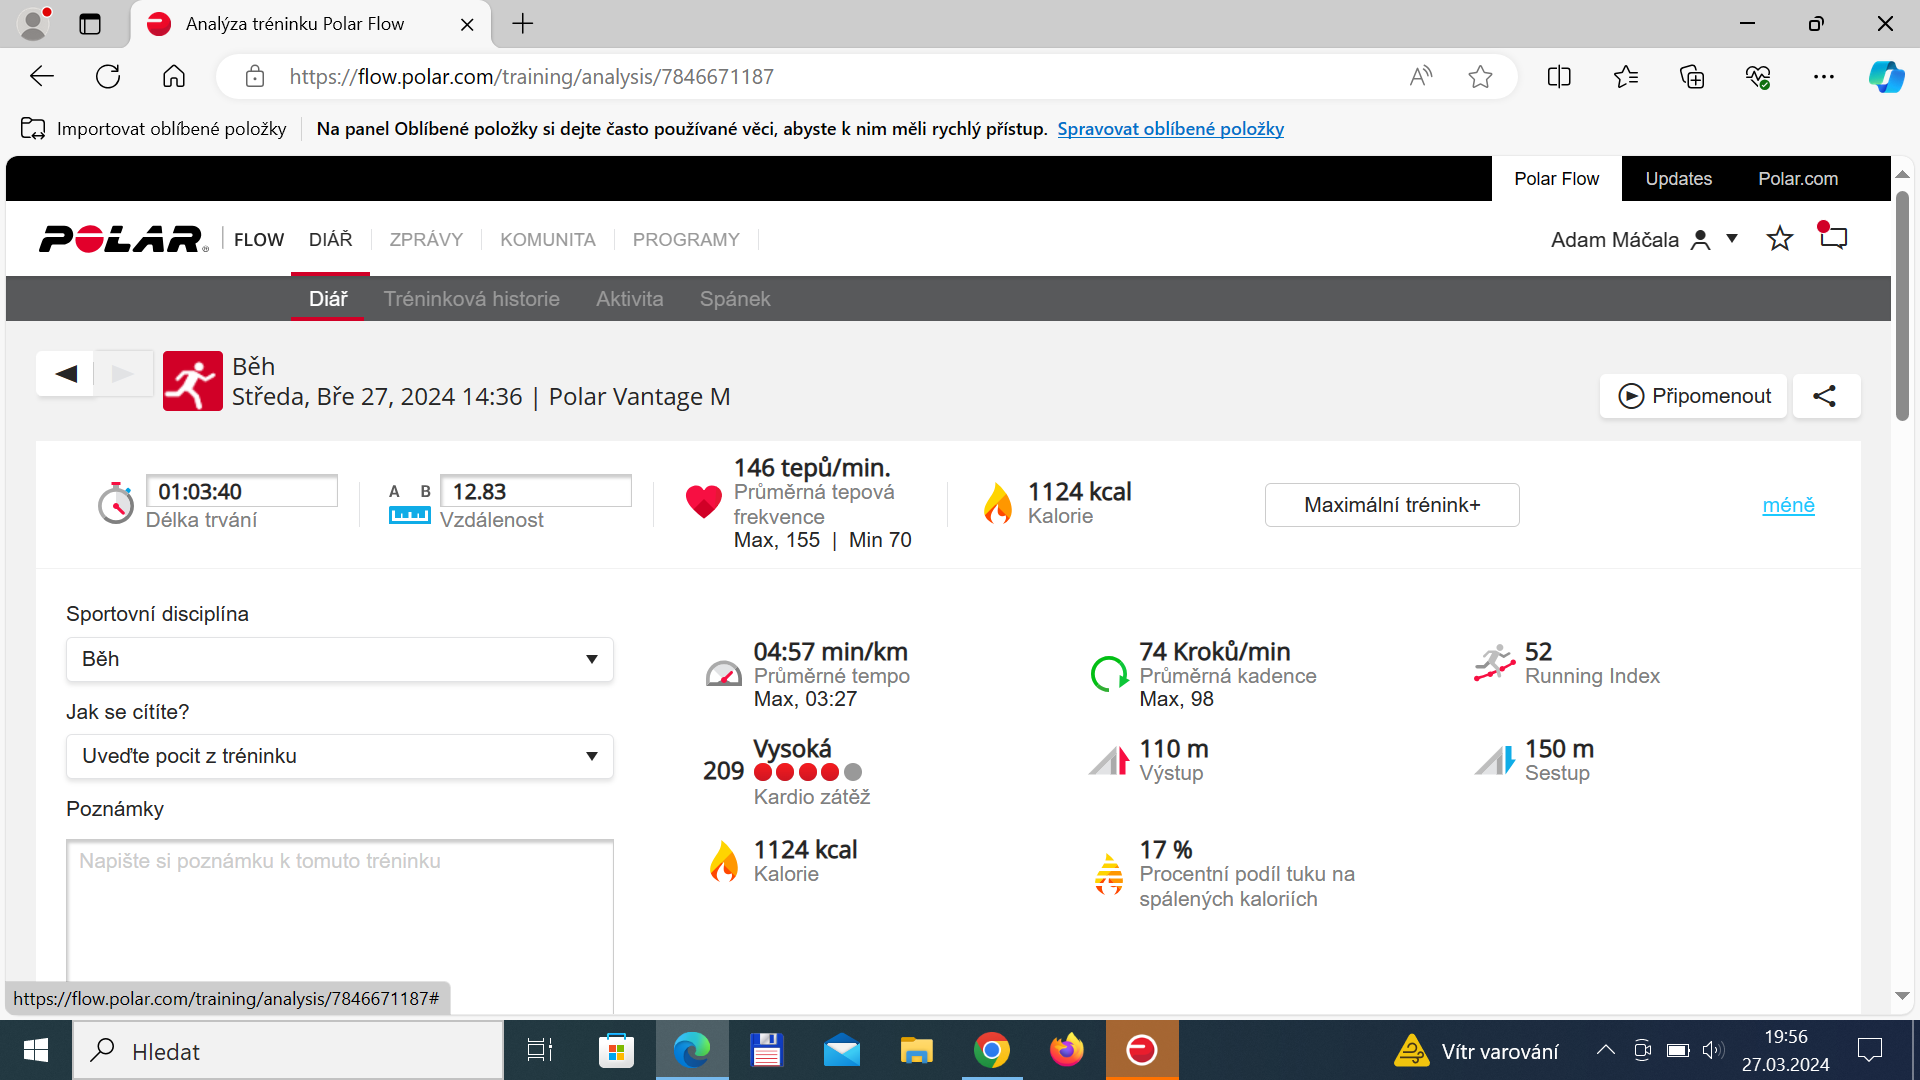
Task: Click the Maximální trénink+ button
Action: click(1392, 505)
